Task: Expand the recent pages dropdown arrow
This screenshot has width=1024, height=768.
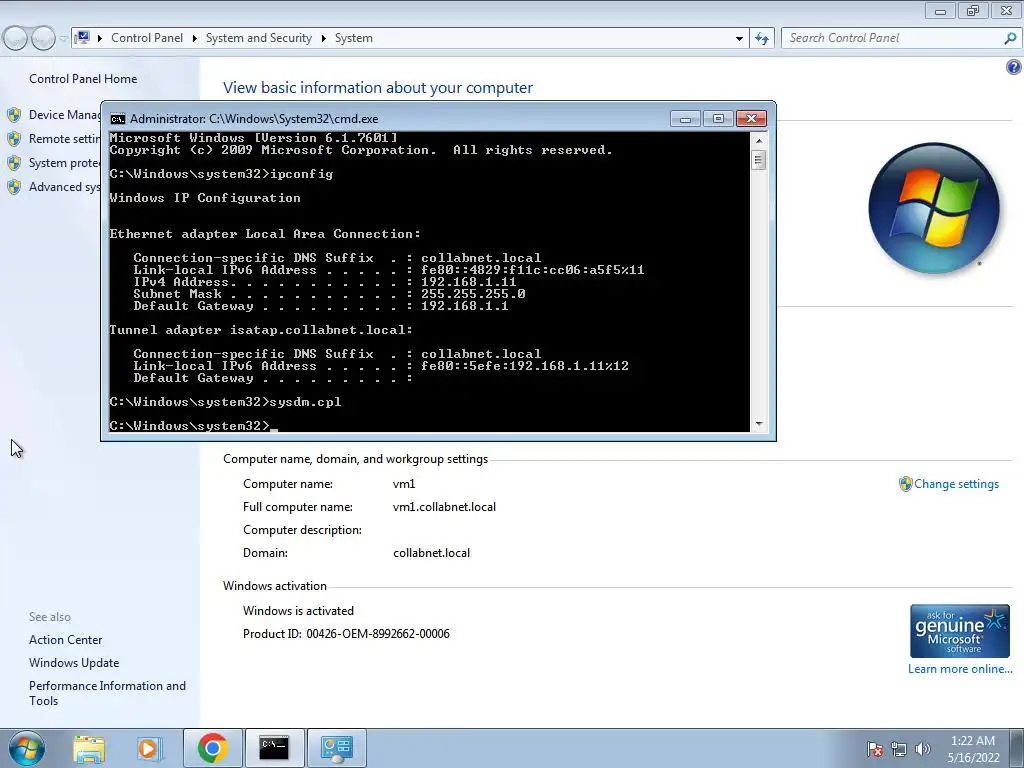Action: [63, 39]
